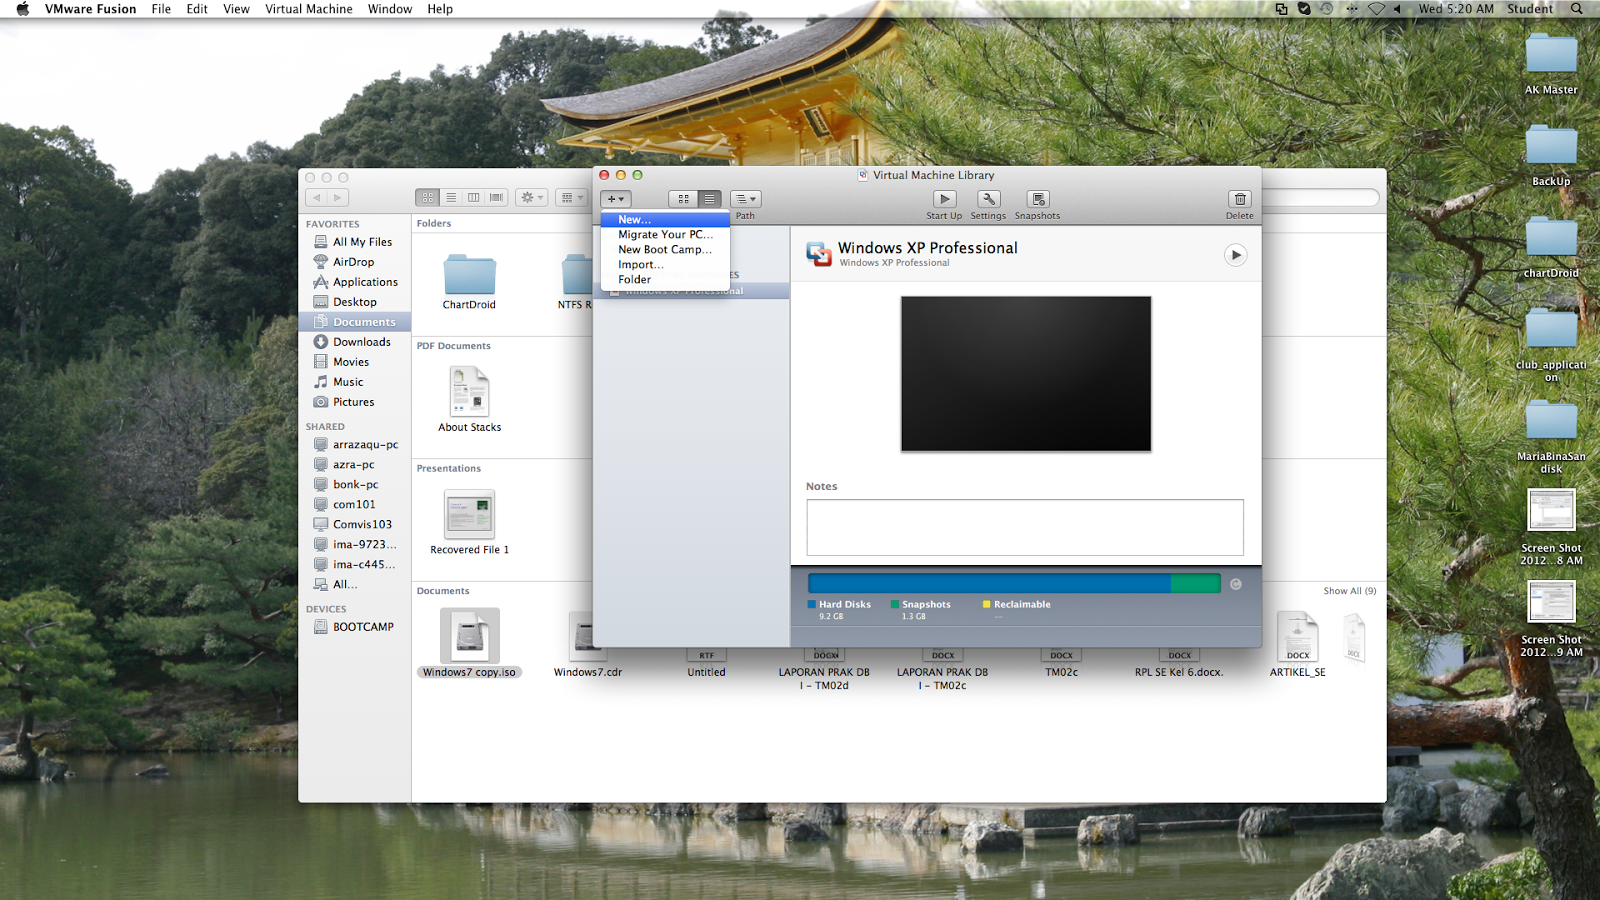Image resolution: width=1600 pixels, height=900 pixels.
Task: Click the yellow Reclaimable legend swatch
Action: (987, 604)
